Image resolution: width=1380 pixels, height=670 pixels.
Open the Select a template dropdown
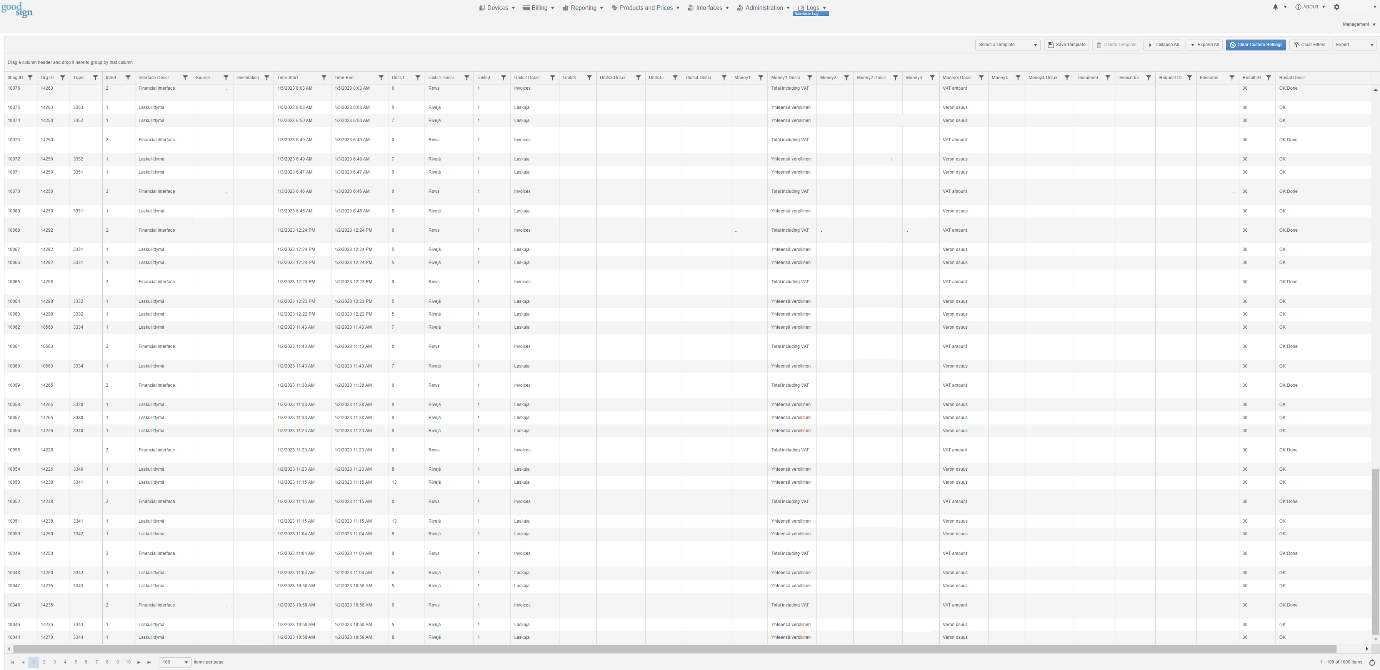1007,44
